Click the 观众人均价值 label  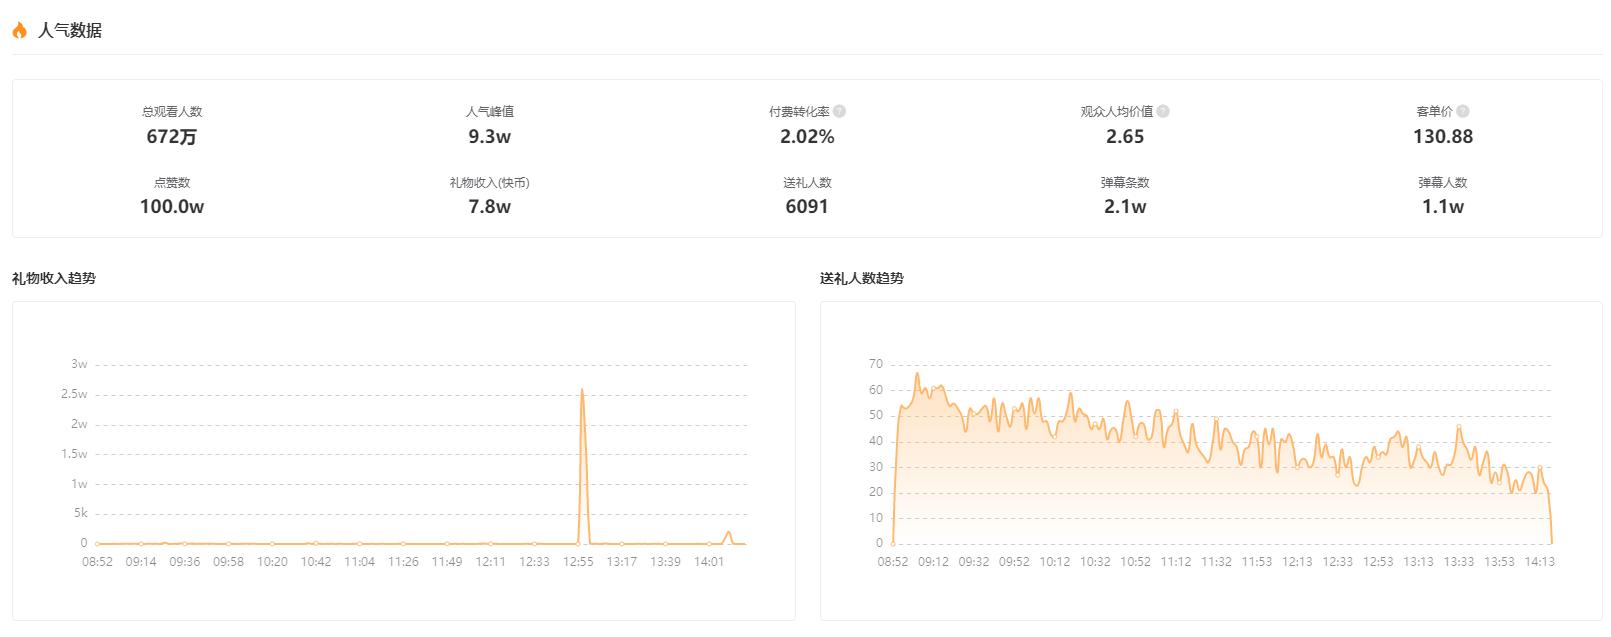pyautogui.click(x=1117, y=112)
